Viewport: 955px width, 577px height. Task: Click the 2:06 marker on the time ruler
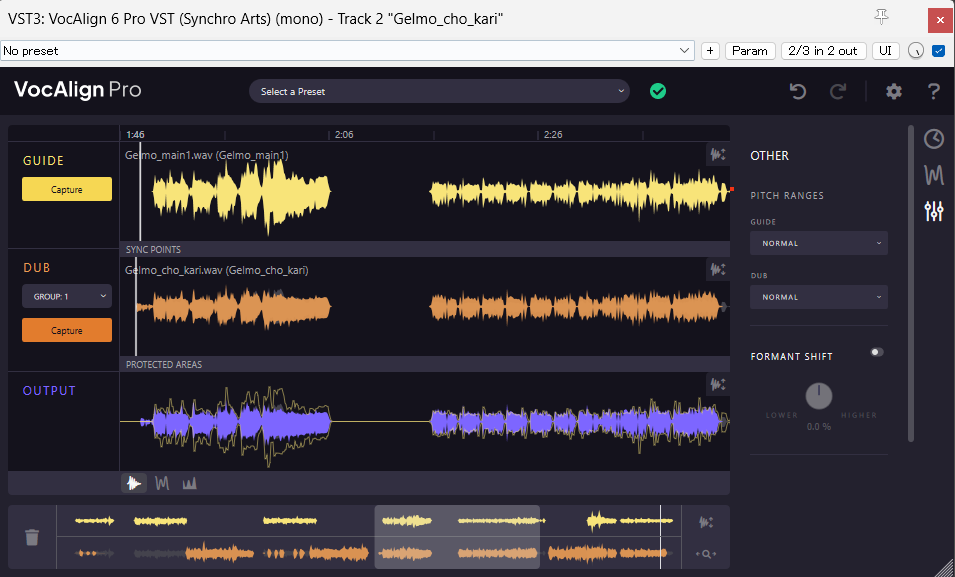pos(344,135)
